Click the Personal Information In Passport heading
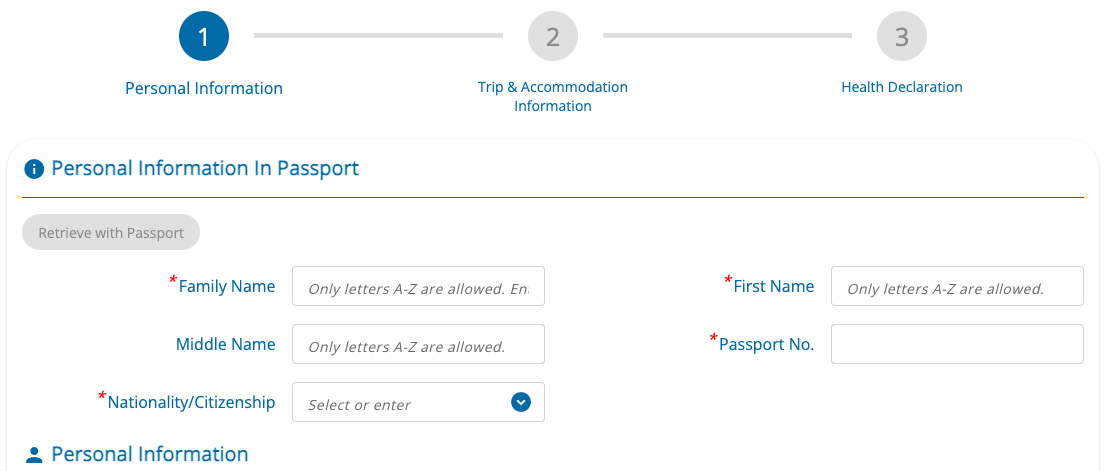 pos(205,168)
